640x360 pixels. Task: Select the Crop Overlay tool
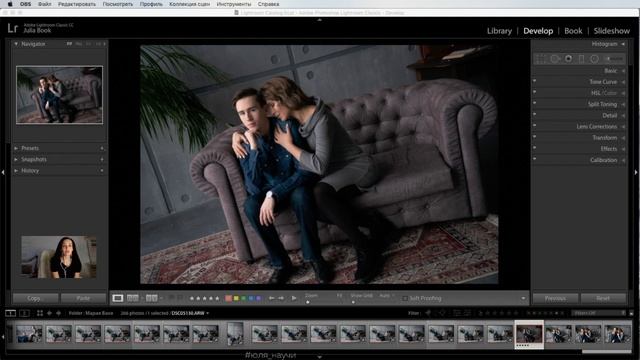(x=541, y=59)
